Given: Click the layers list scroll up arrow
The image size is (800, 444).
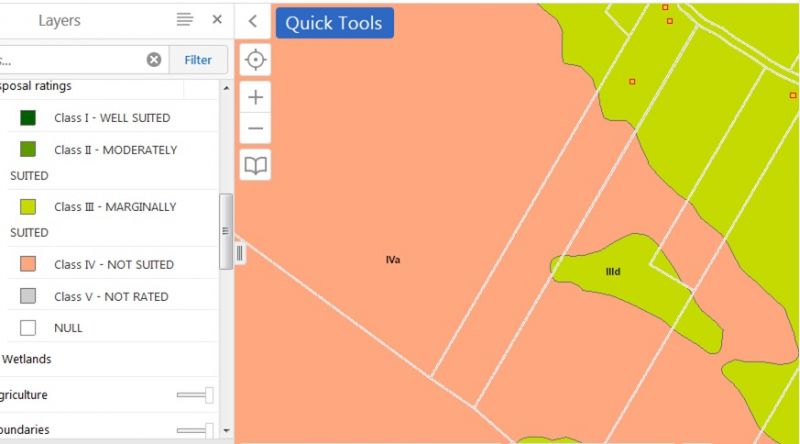Looking at the screenshot, I should (226, 88).
